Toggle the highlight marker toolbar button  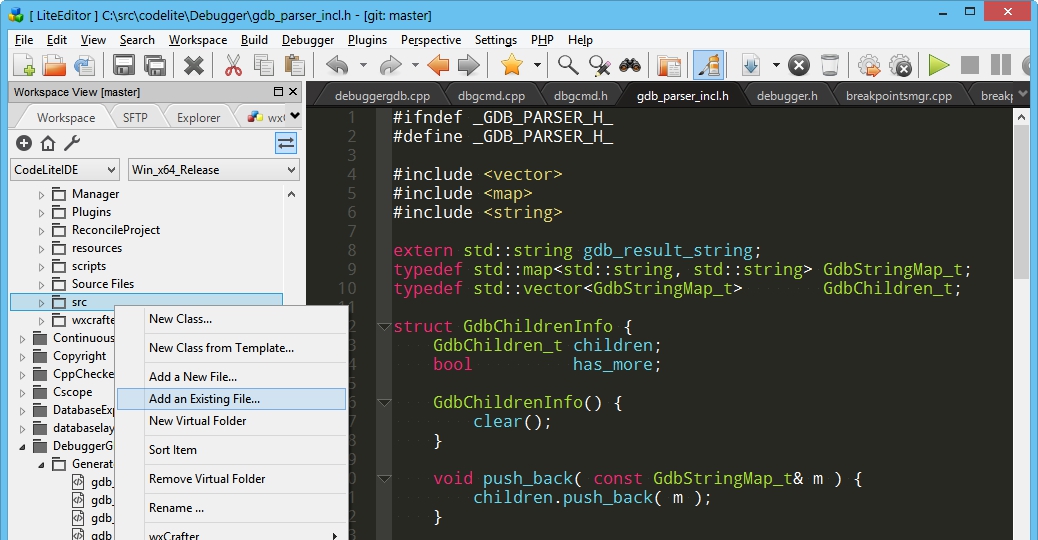(708, 66)
